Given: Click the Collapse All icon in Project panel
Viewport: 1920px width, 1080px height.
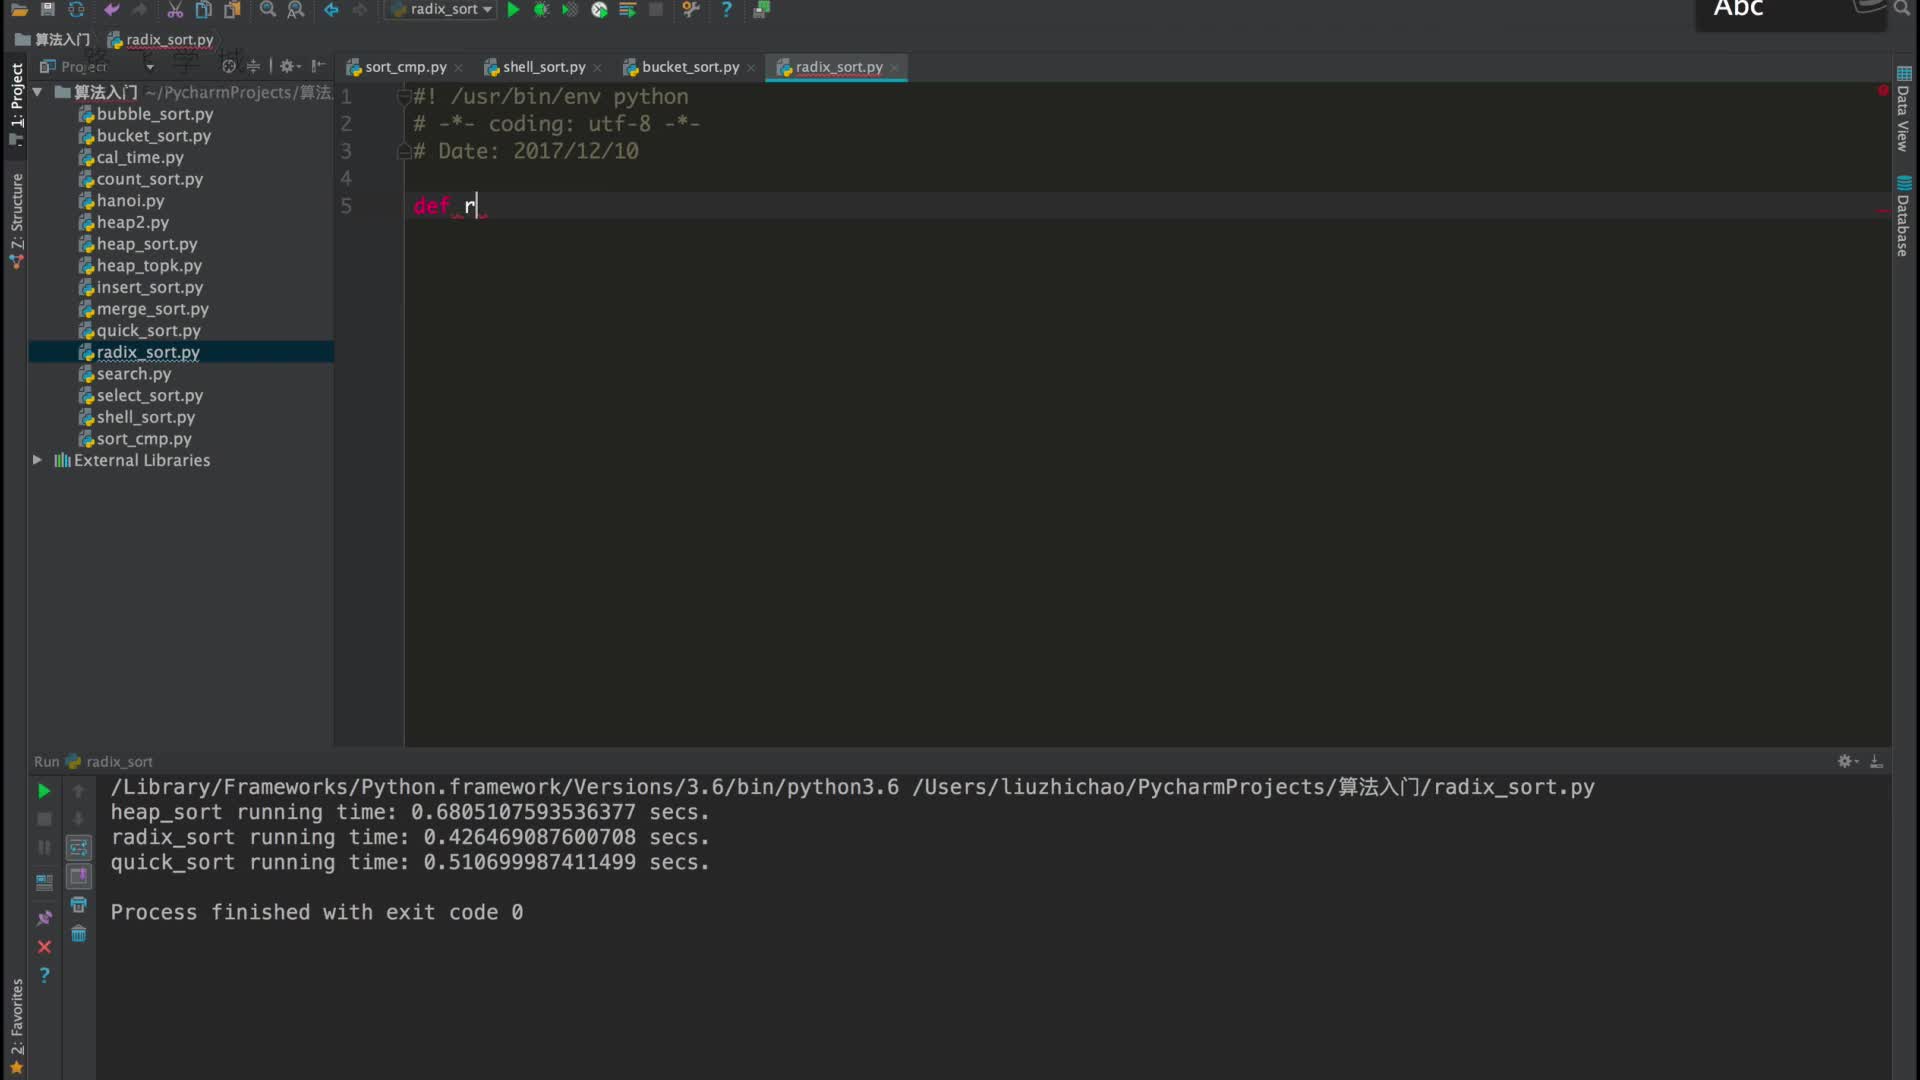Looking at the screenshot, I should click(x=253, y=66).
